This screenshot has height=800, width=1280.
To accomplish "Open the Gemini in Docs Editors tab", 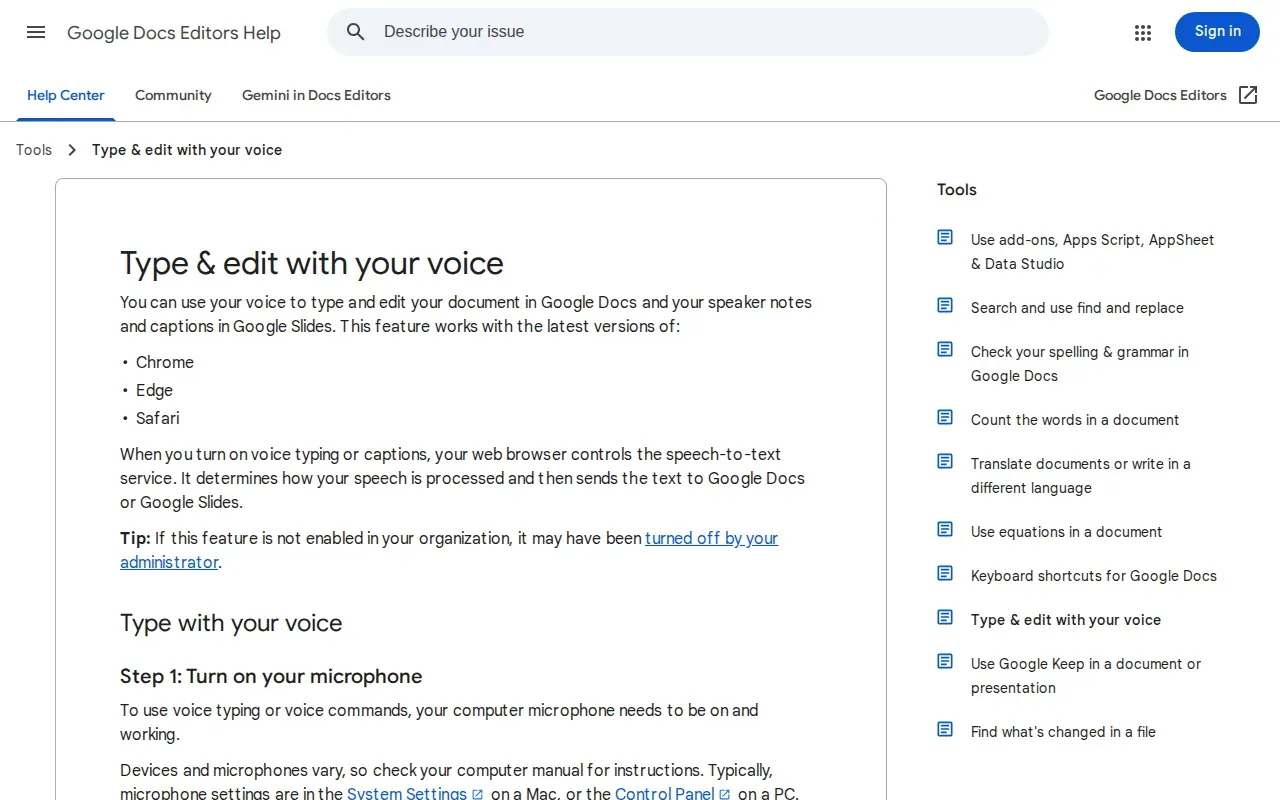I will (316, 95).
